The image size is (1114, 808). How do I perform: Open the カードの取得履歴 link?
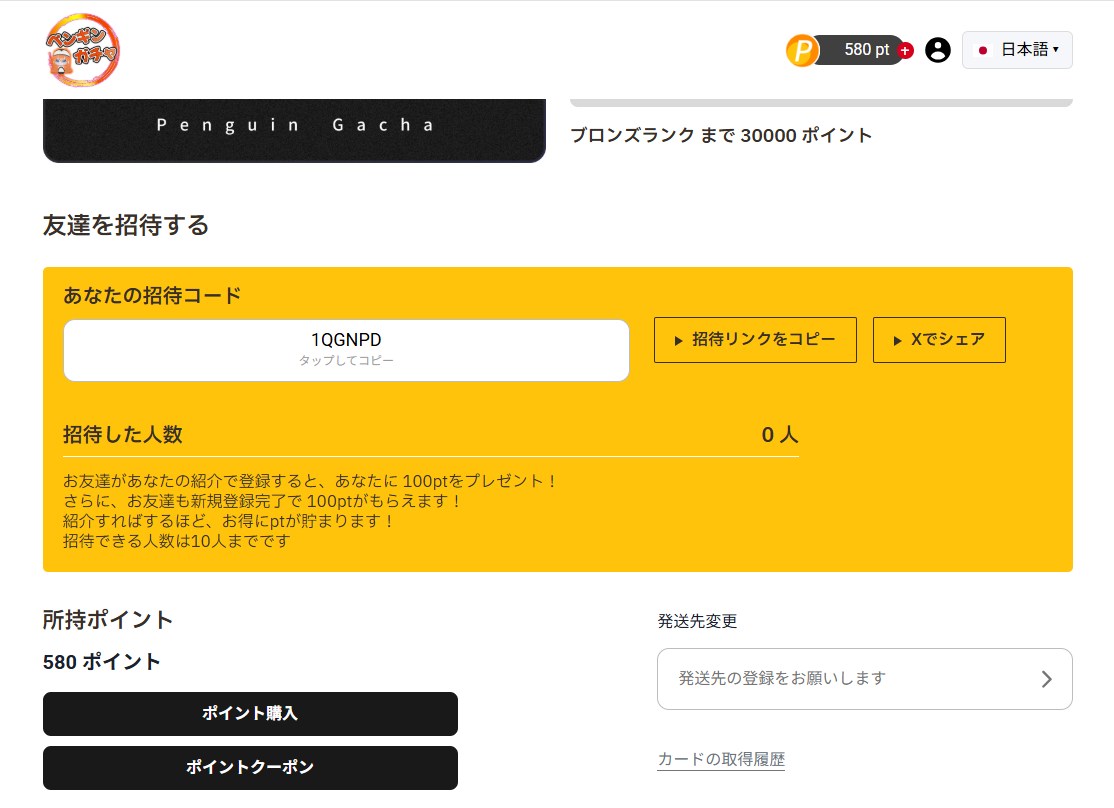click(721, 759)
